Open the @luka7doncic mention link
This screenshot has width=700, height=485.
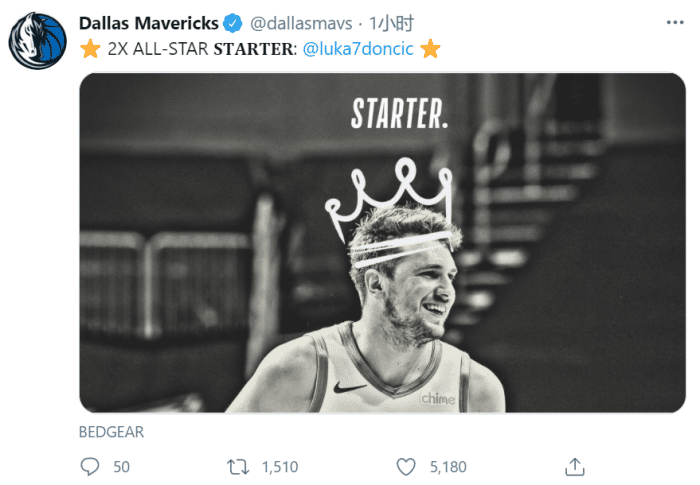coord(356,48)
